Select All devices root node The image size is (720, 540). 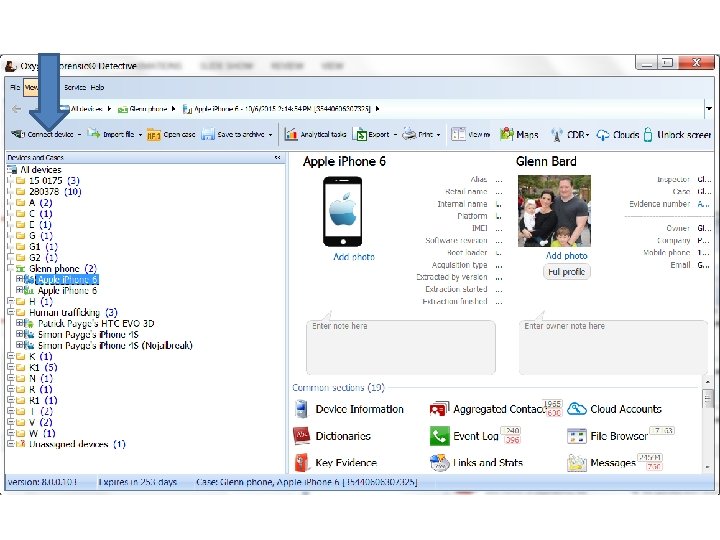pos(40,169)
